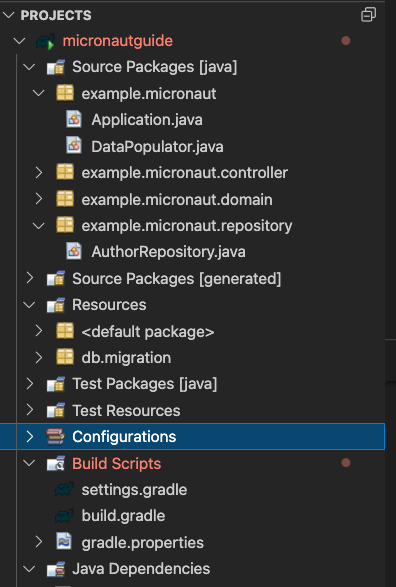Screen dimensions: 396x587
Task: Select the Java Dependencies label
Action: [141, 569]
